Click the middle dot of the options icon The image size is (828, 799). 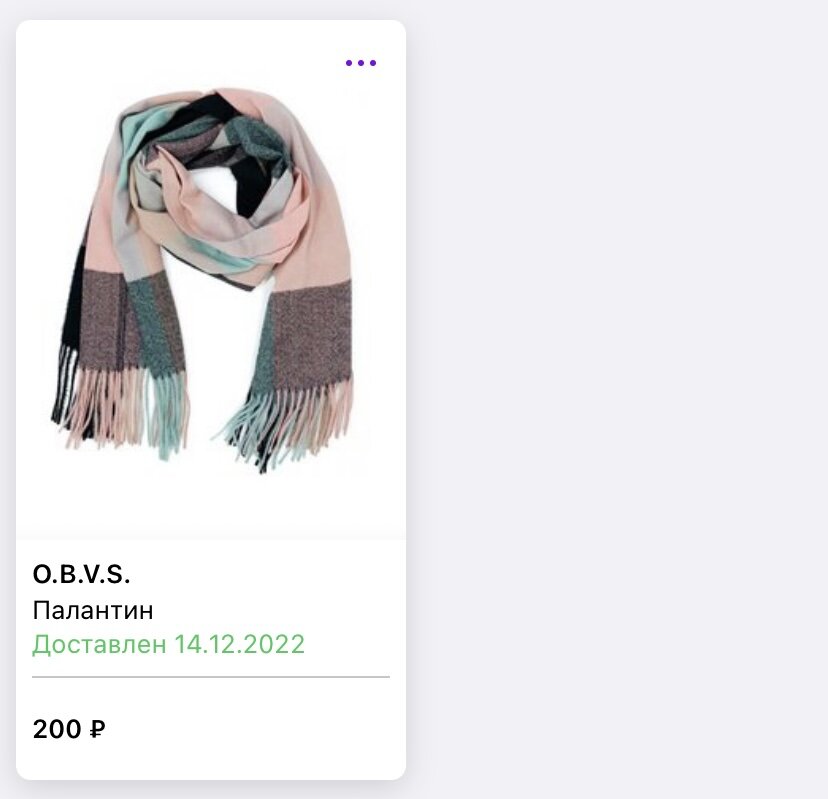361,63
